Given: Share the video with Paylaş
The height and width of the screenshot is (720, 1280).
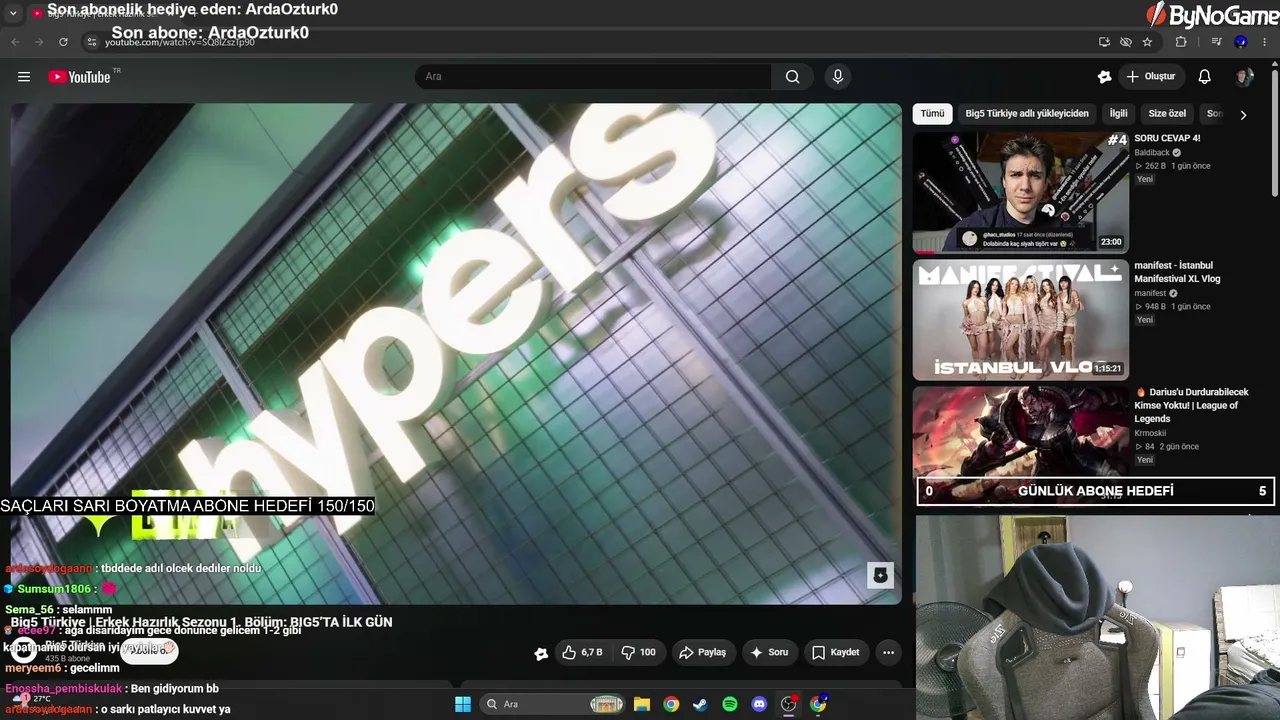Looking at the screenshot, I should [702, 652].
